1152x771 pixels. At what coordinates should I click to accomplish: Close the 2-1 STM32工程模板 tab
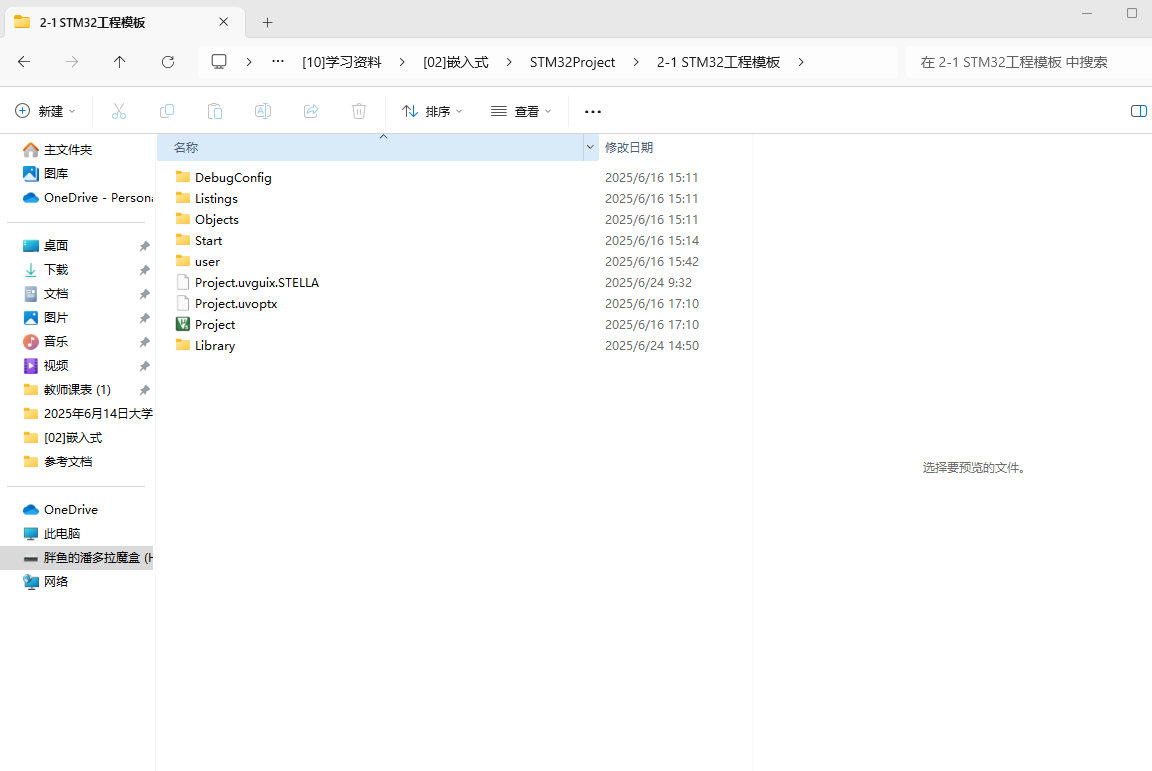pyautogui.click(x=223, y=22)
